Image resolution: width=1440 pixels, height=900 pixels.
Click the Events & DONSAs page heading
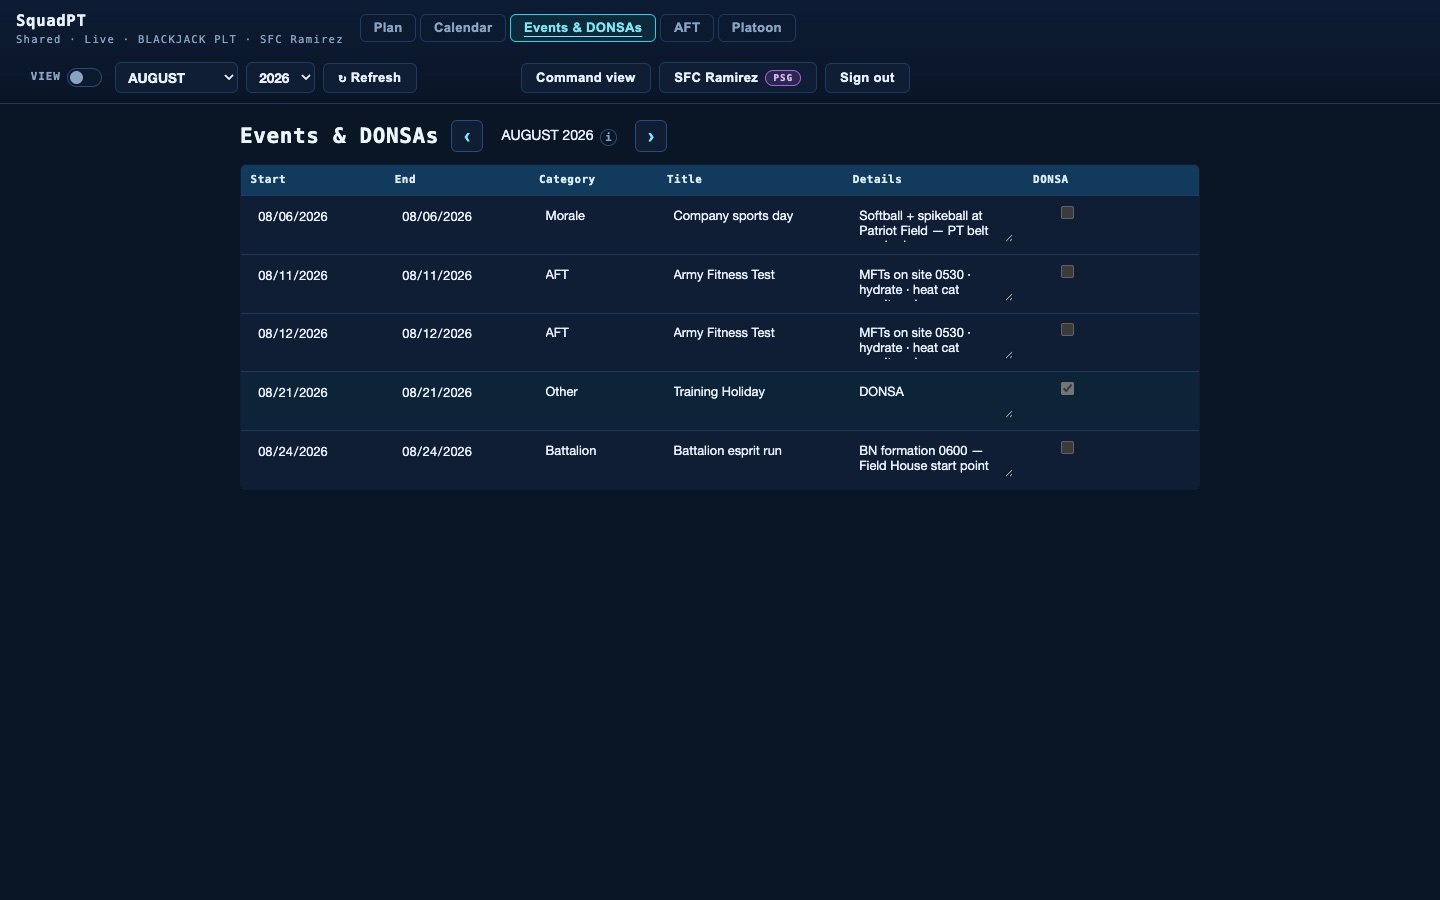click(x=339, y=136)
